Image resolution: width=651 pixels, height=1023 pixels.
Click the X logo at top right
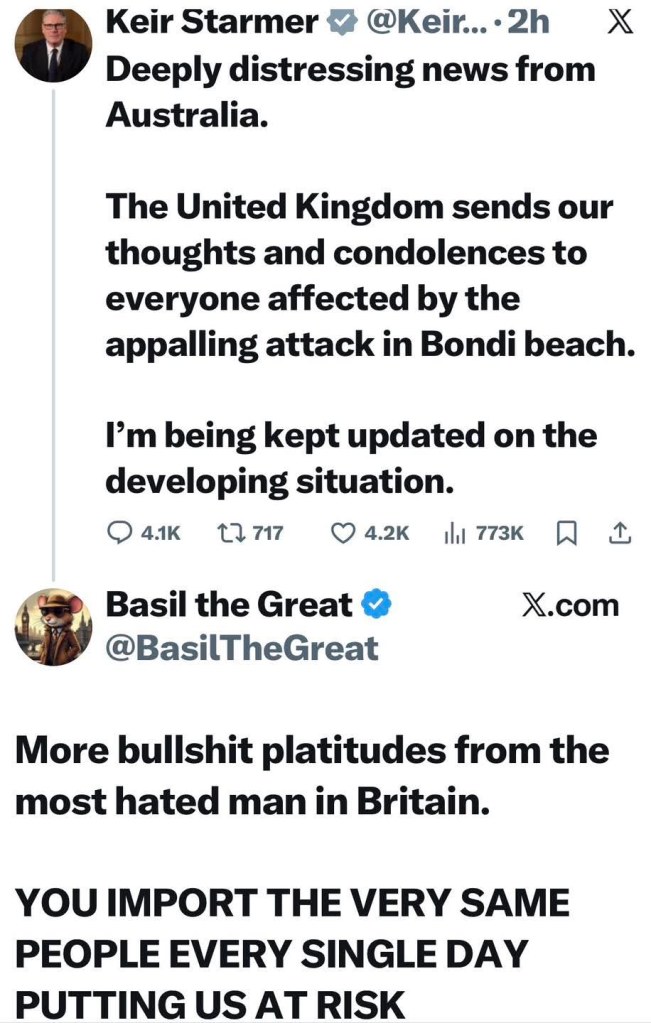tap(620, 23)
